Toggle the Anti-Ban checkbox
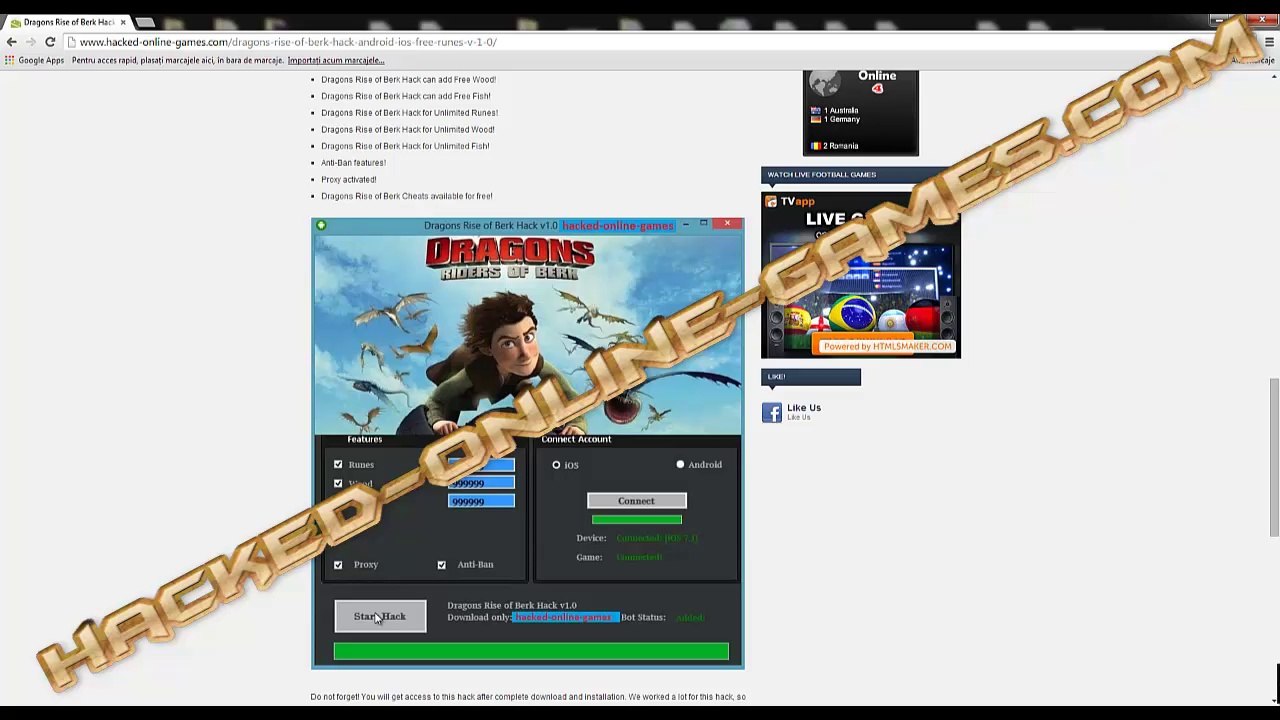The height and width of the screenshot is (720, 1280). point(441,565)
